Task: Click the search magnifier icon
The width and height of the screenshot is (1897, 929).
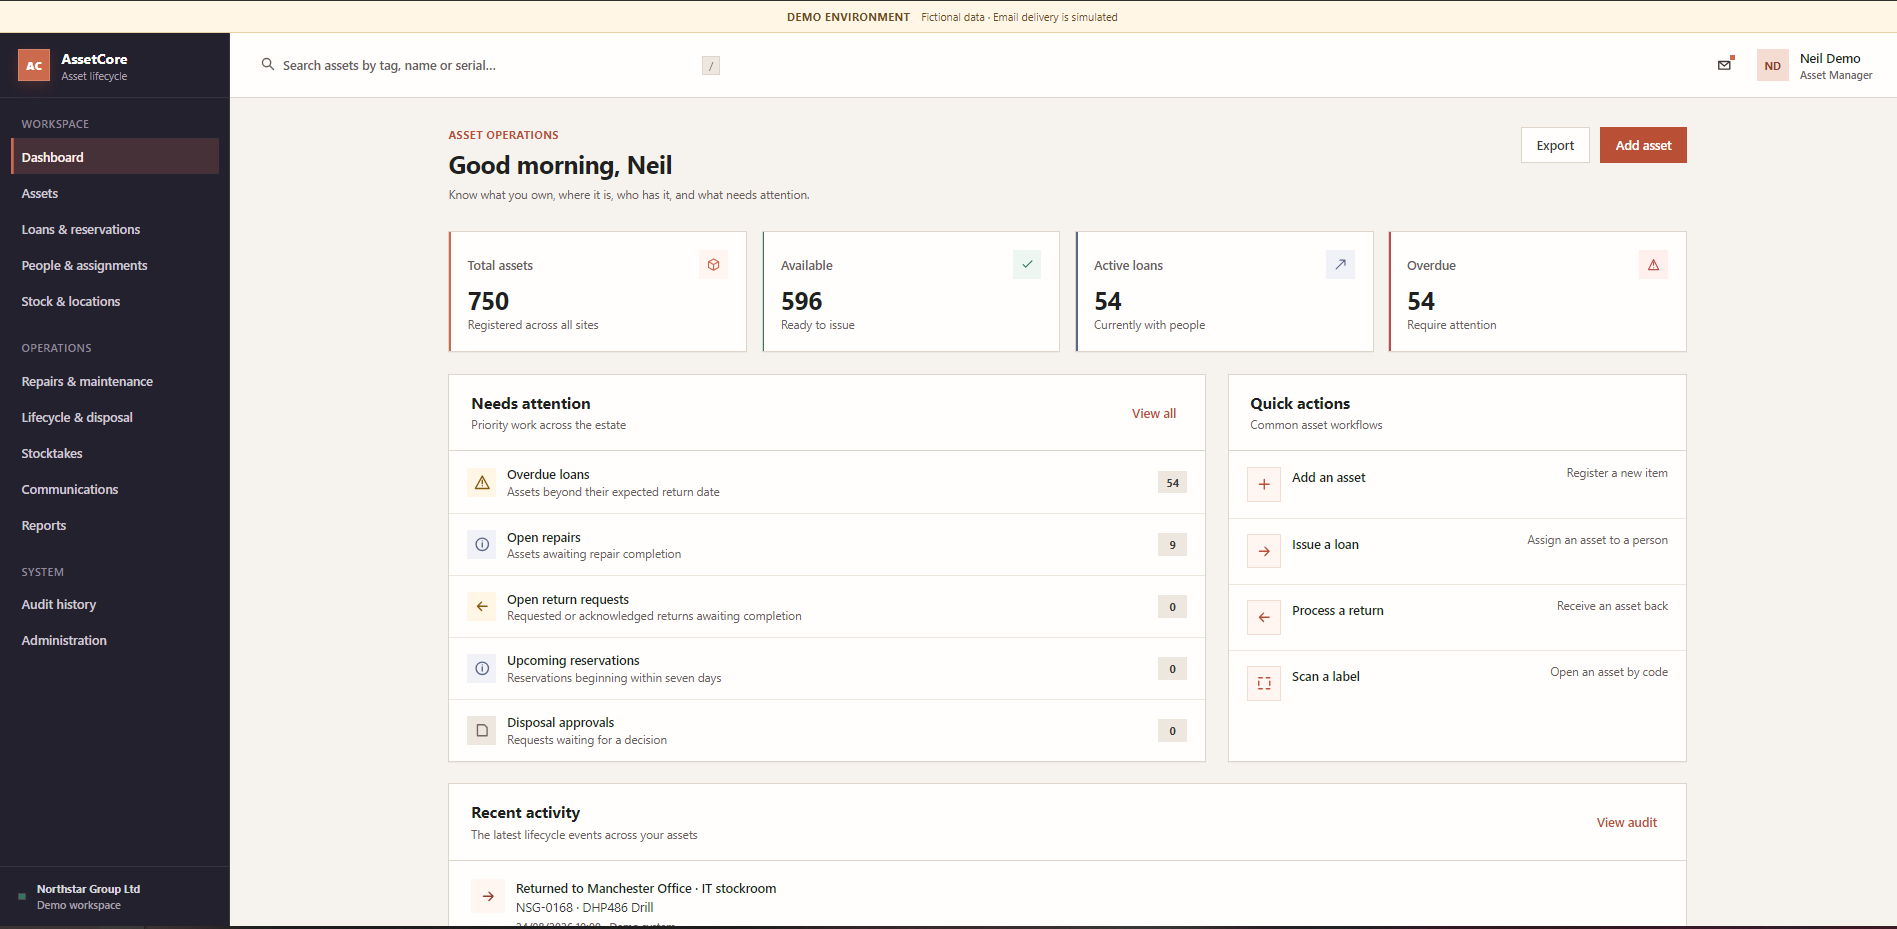Action: point(268,64)
